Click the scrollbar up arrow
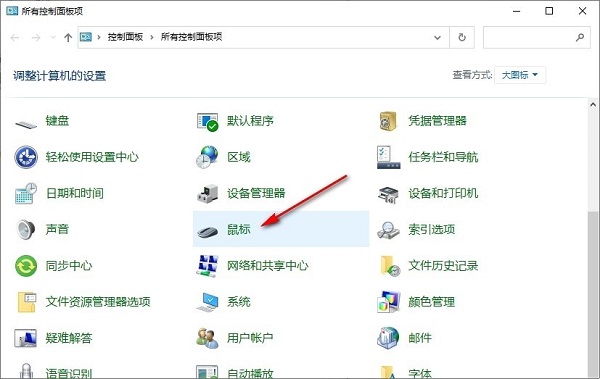The height and width of the screenshot is (379, 600). pos(593,104)
